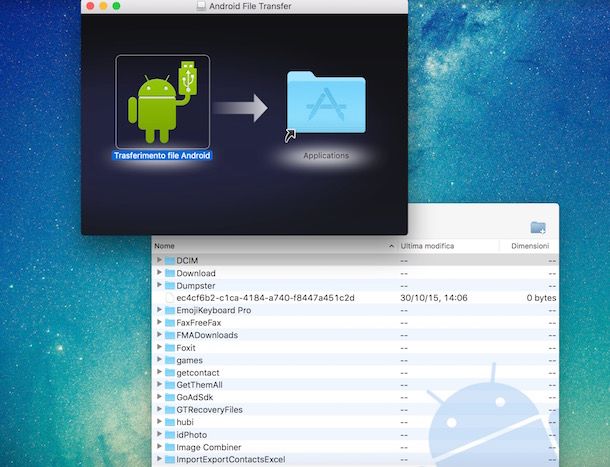The width and height of the screenshot is (610, 467).
Task: Select the games folder icon
Action: [x=169, y=360]
